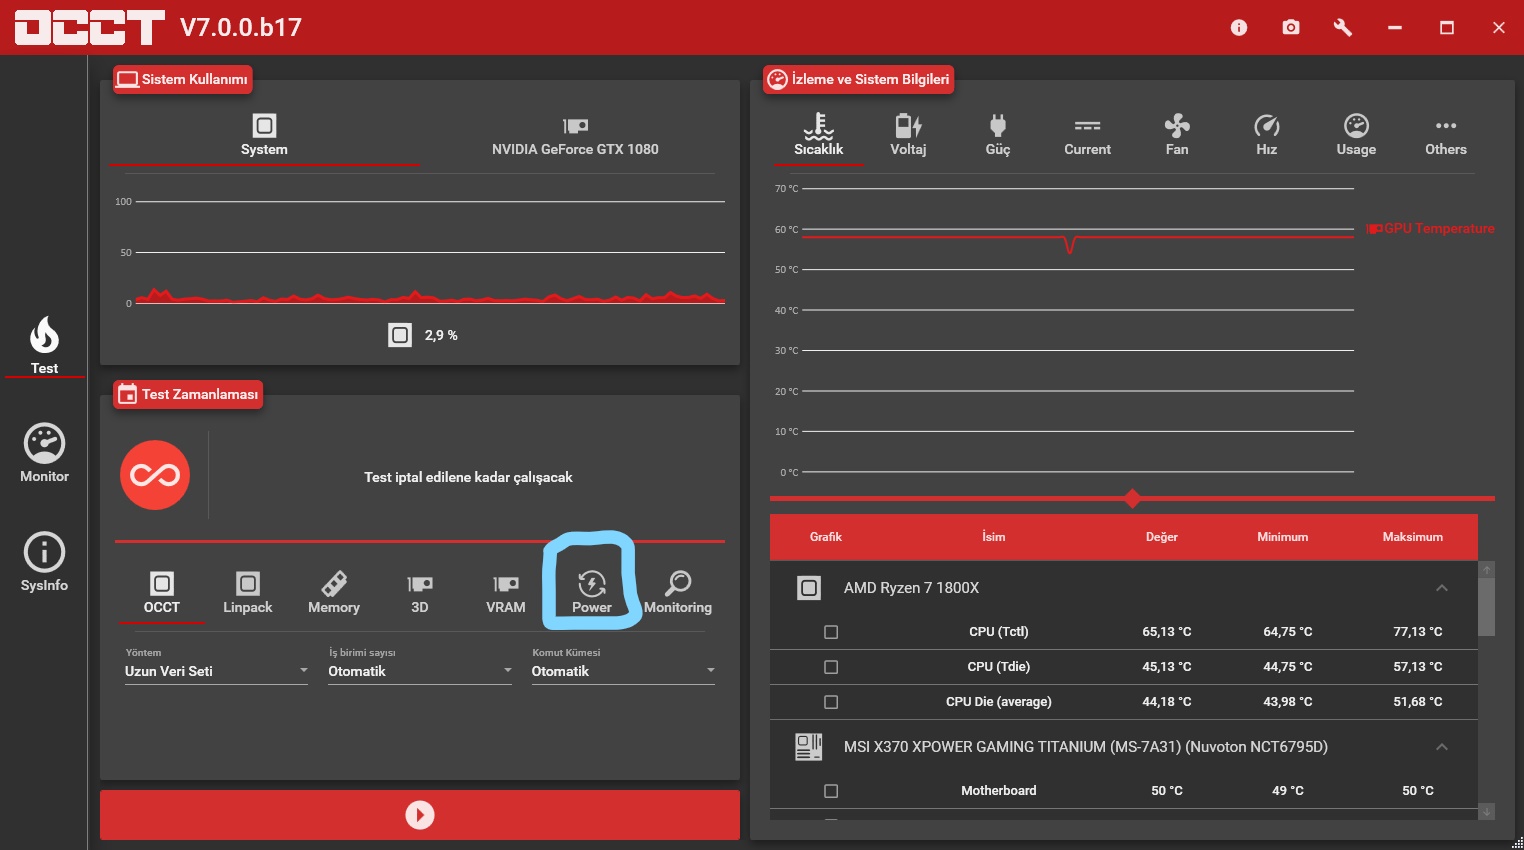Select the Power test
The image size is (1524, 850).
pyautogui.click(x=592, y=593)
